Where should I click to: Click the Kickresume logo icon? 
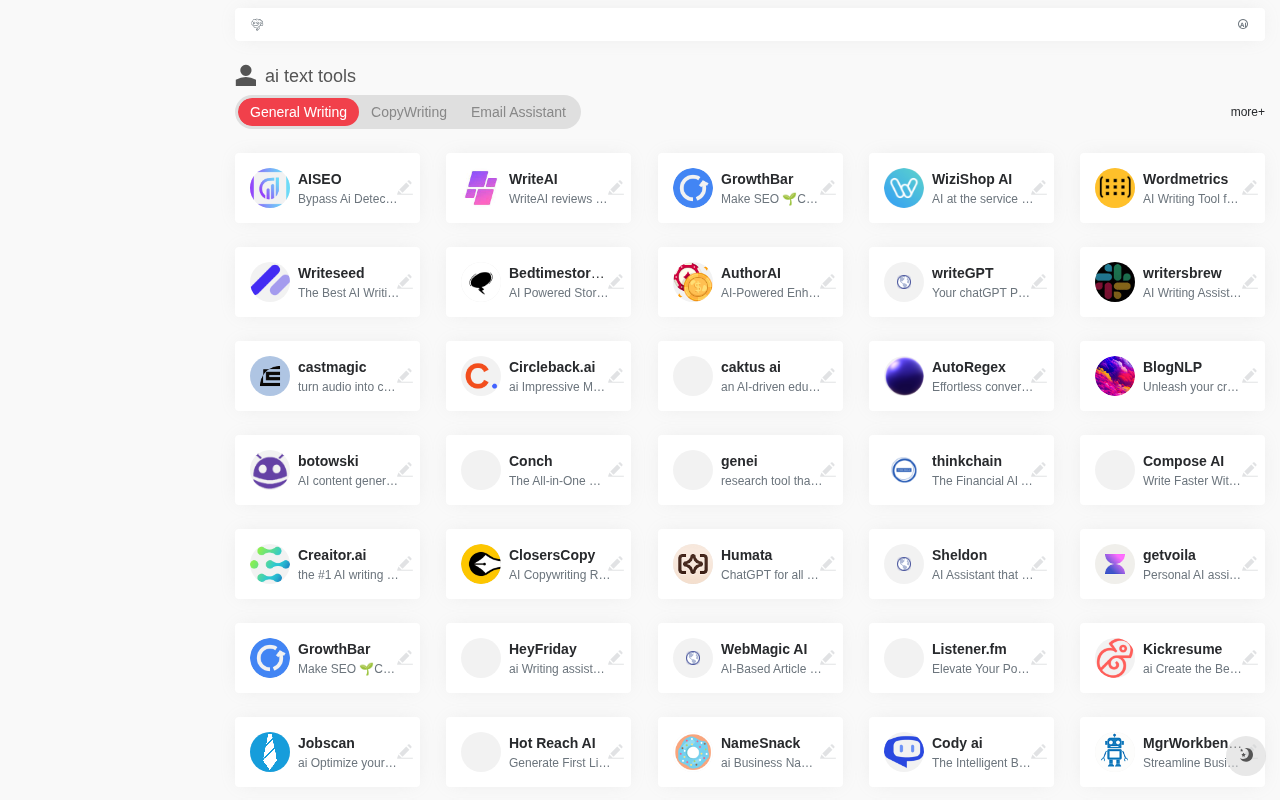click(x=1115, y=658)
